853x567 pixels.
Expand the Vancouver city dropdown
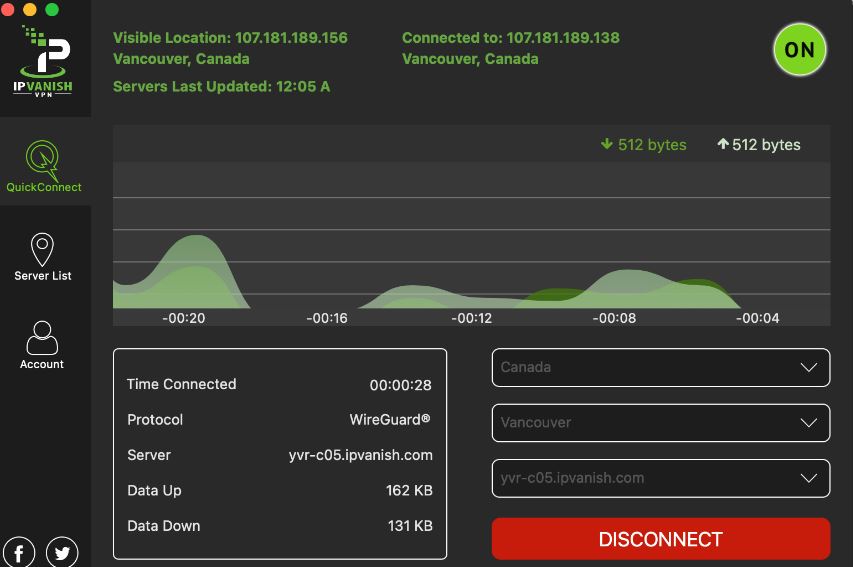coord(660,423)
